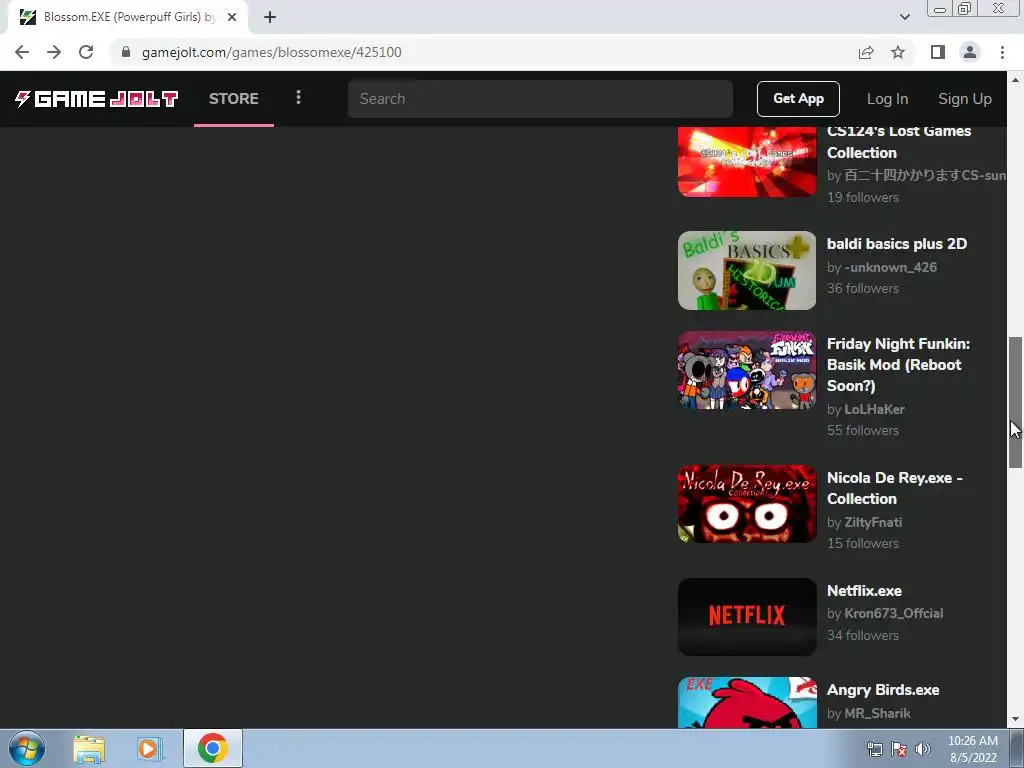Select the Blossom.EXE browser tab

point(127,17)
